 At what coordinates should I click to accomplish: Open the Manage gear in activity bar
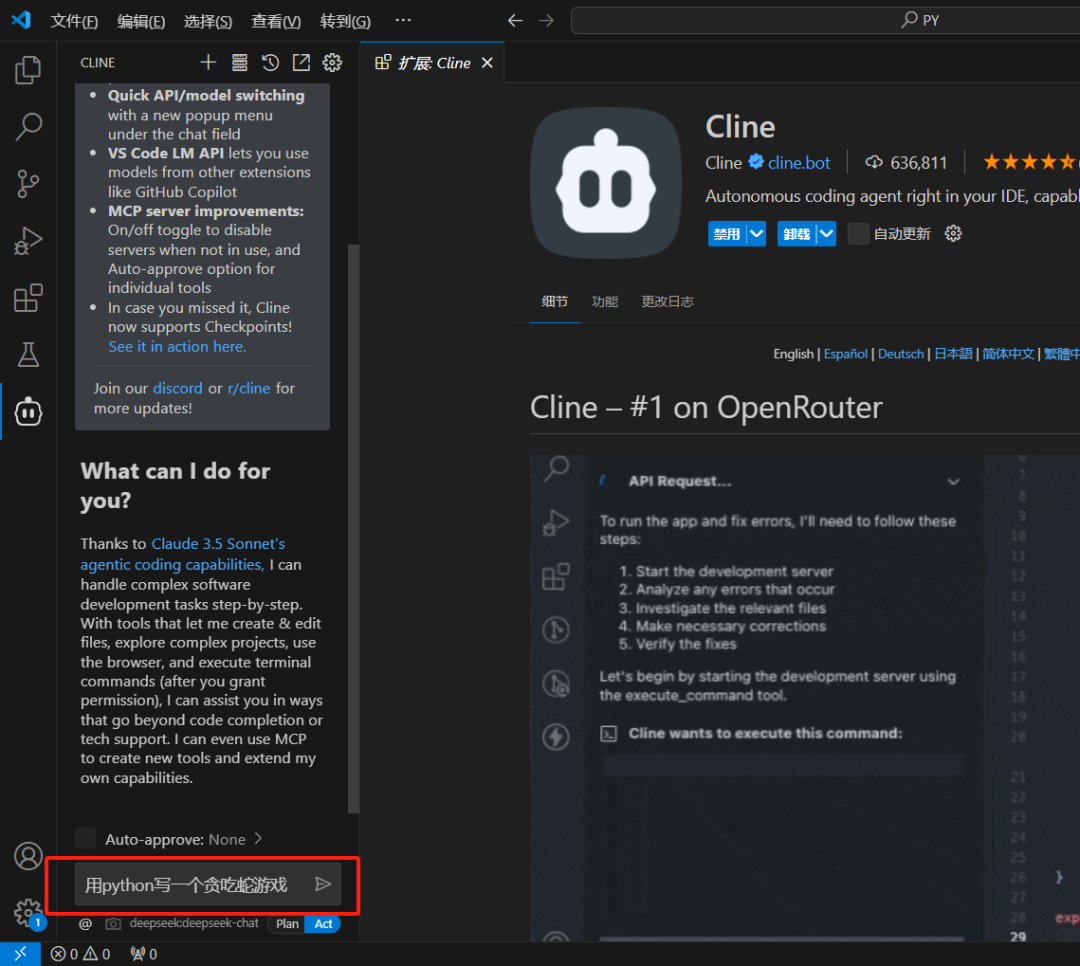pos(28,913)
